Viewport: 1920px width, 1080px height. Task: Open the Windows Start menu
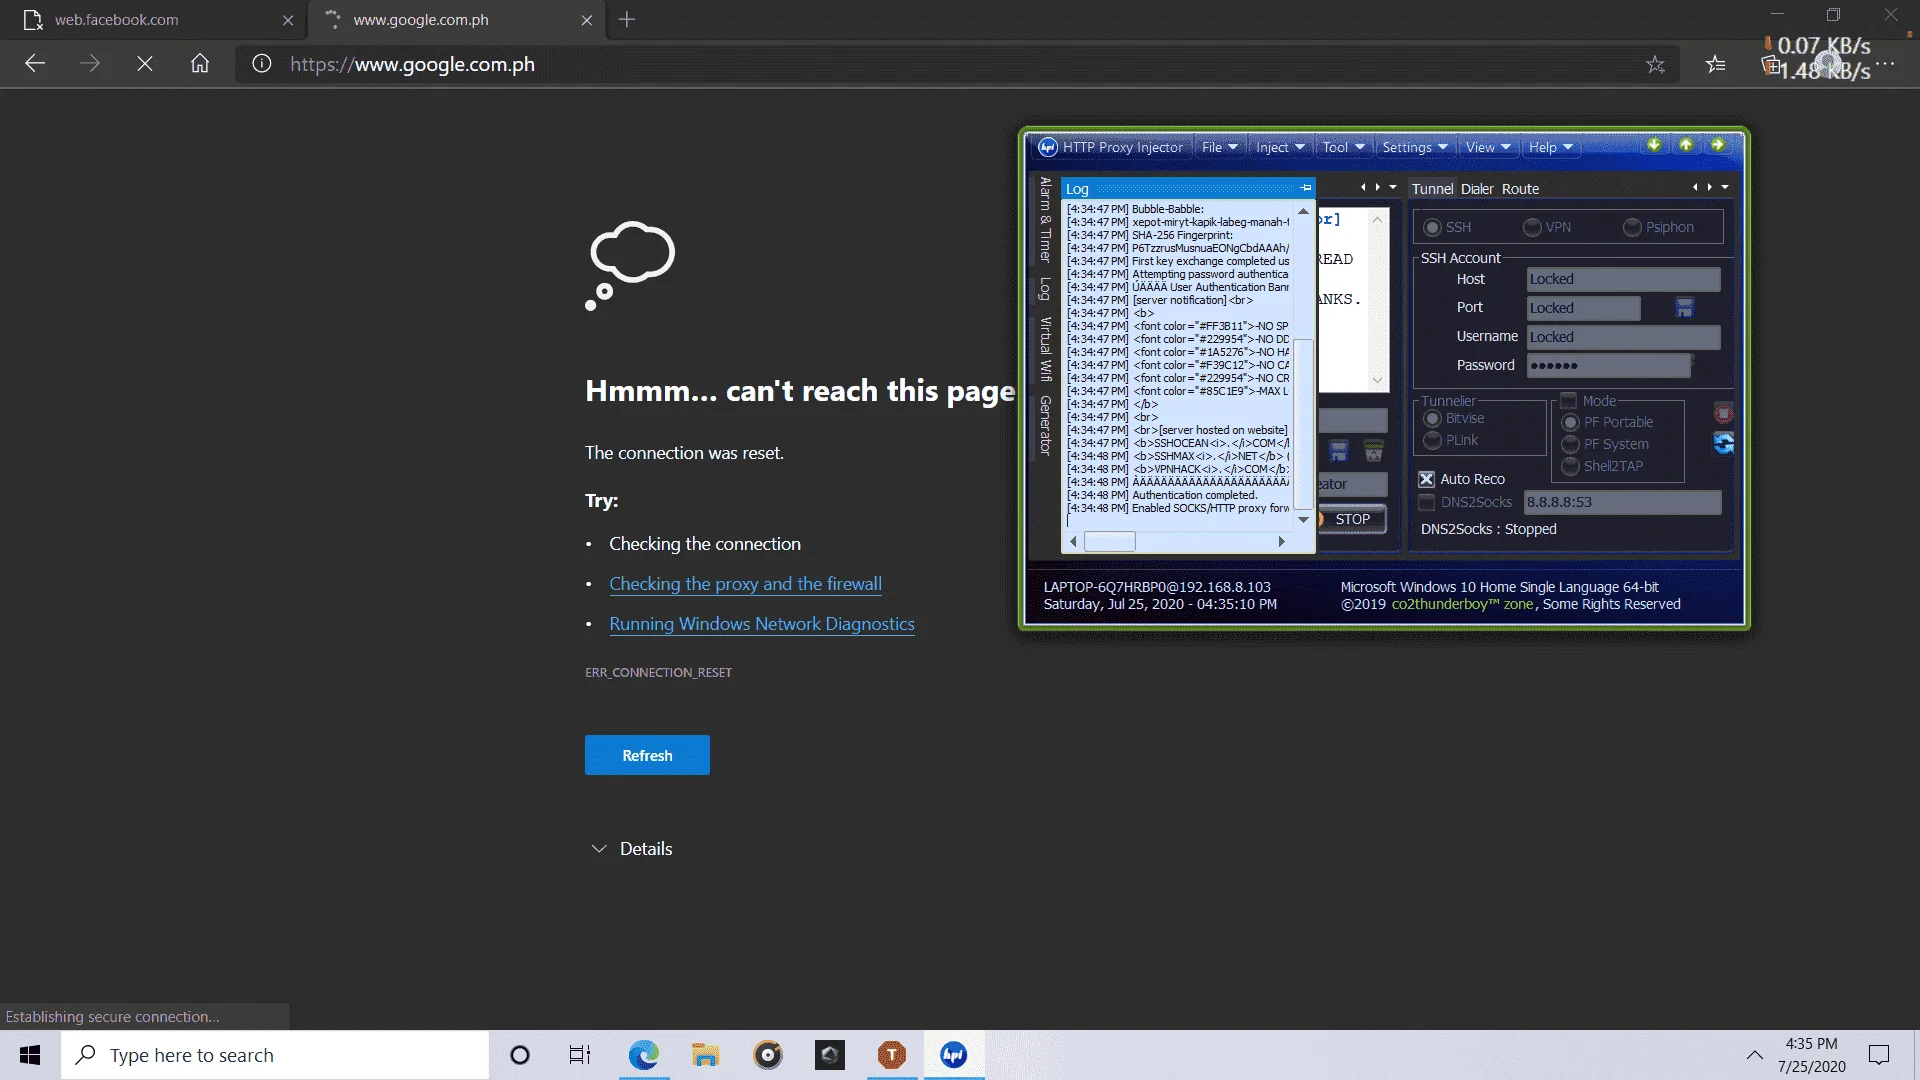tap(30, 1055)
